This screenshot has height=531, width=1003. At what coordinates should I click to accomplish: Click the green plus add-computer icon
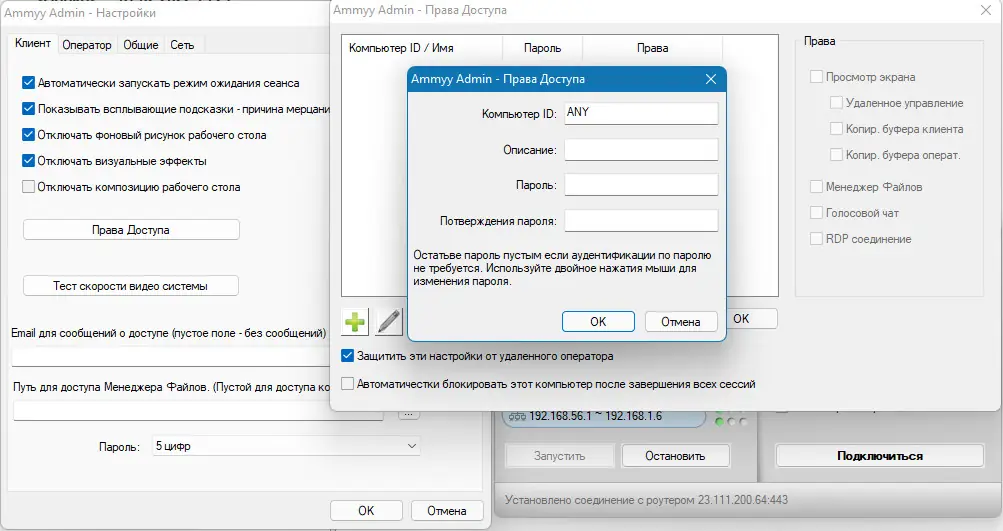click(355, 321)
